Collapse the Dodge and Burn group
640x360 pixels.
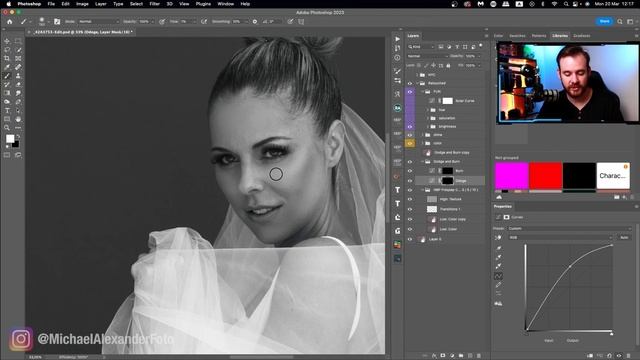(x=423, y=162)
